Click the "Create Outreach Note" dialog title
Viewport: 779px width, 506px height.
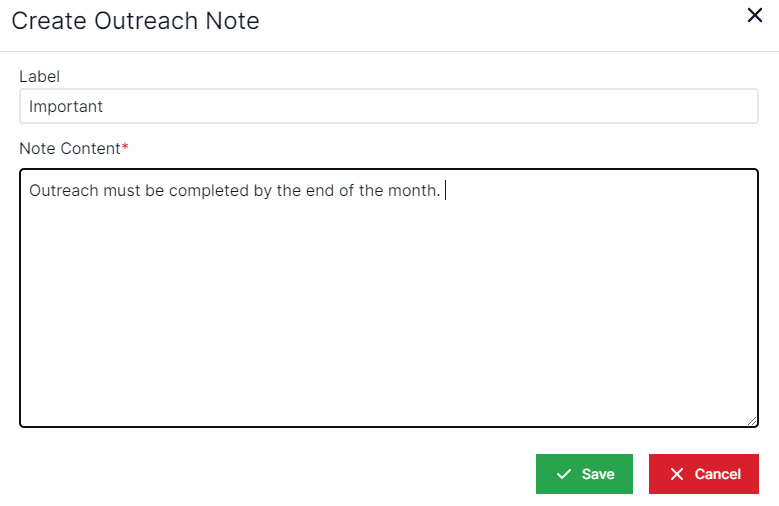point(135,20)
